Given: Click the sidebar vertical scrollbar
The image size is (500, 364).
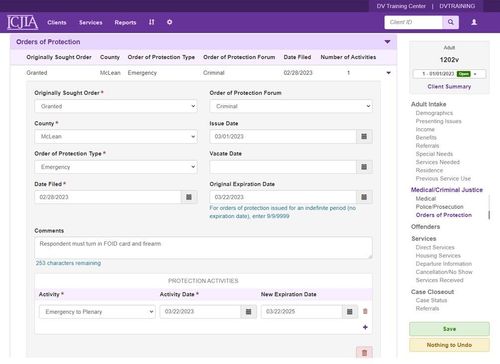Looking at the screenshot, I should click(x=489, y=215).
